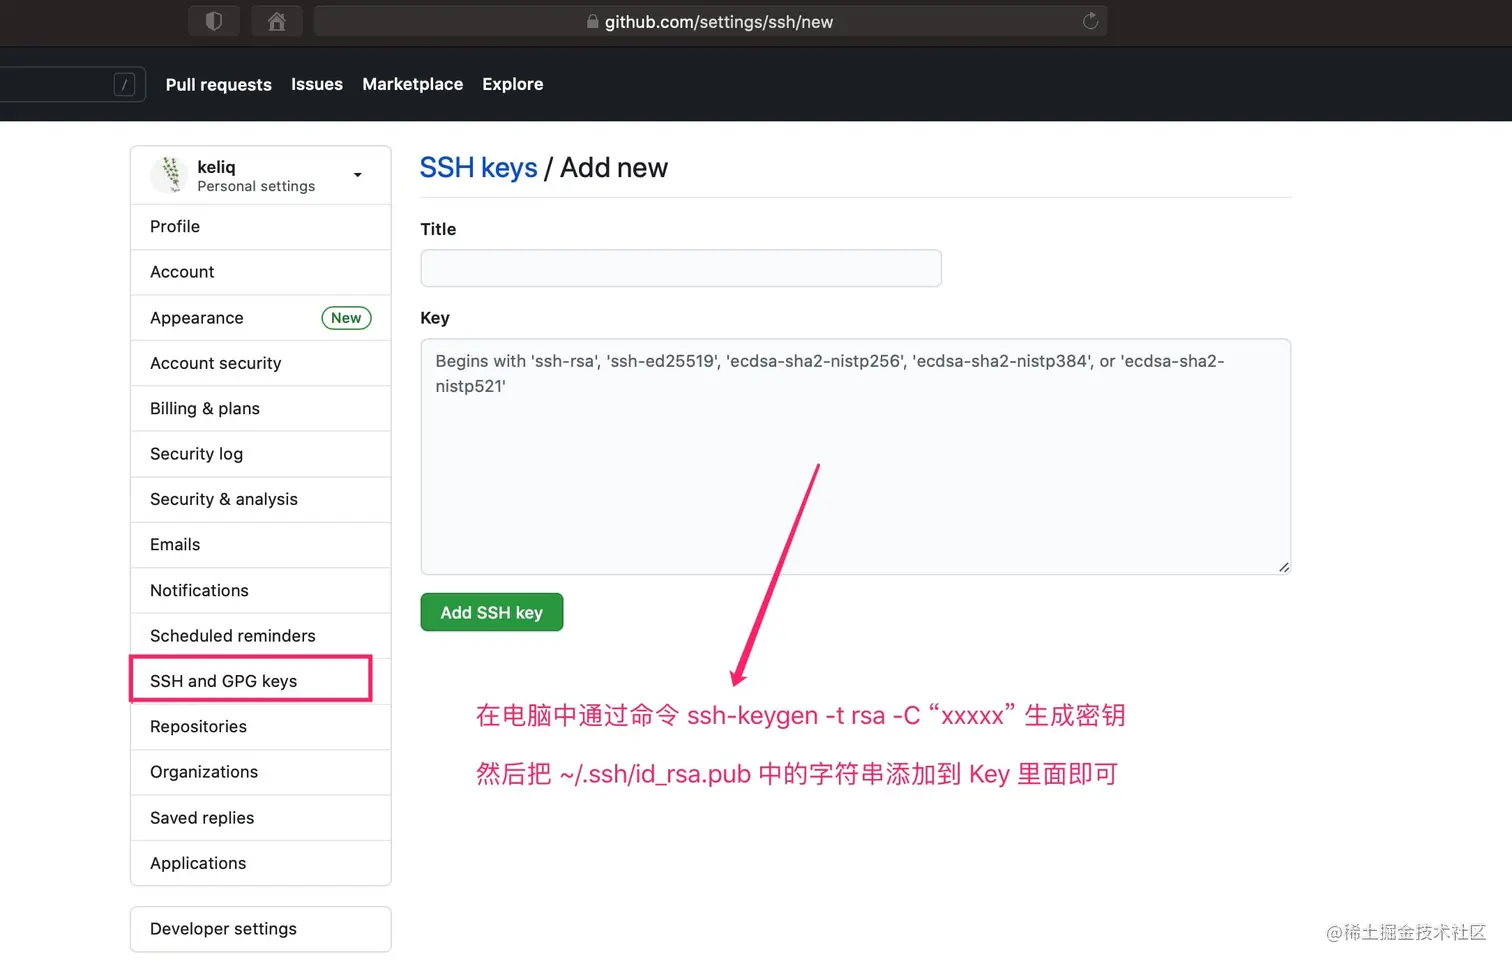This screenshot has width=1512, height=968.
Task: Click the reload icon in the address bar
Action: (x=1090, y=21)
